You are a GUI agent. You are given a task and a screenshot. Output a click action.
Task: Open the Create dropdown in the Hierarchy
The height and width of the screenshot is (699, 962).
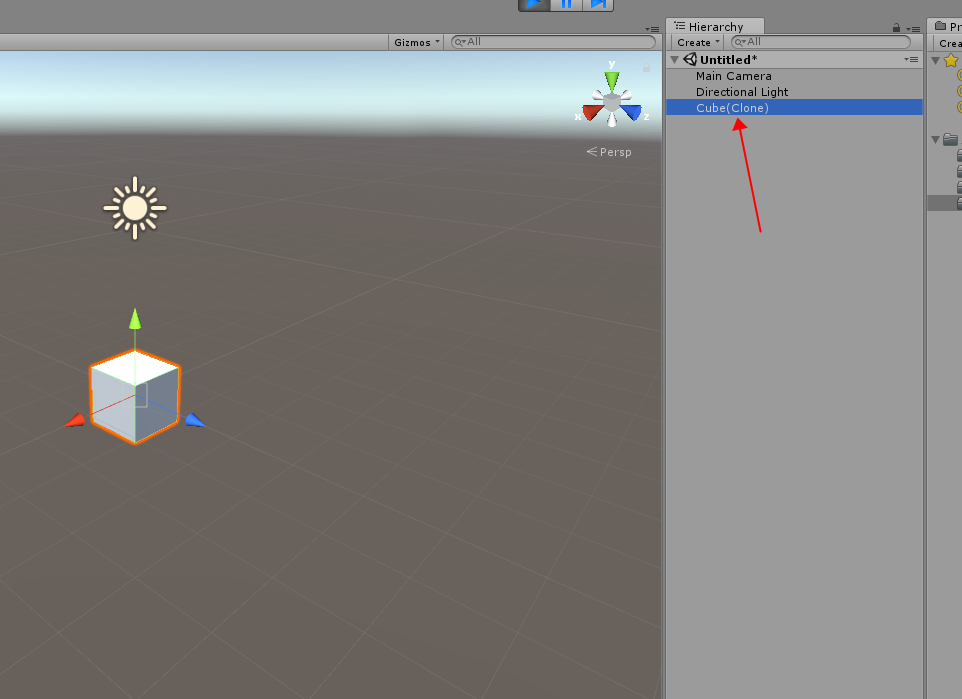point(695,42)
